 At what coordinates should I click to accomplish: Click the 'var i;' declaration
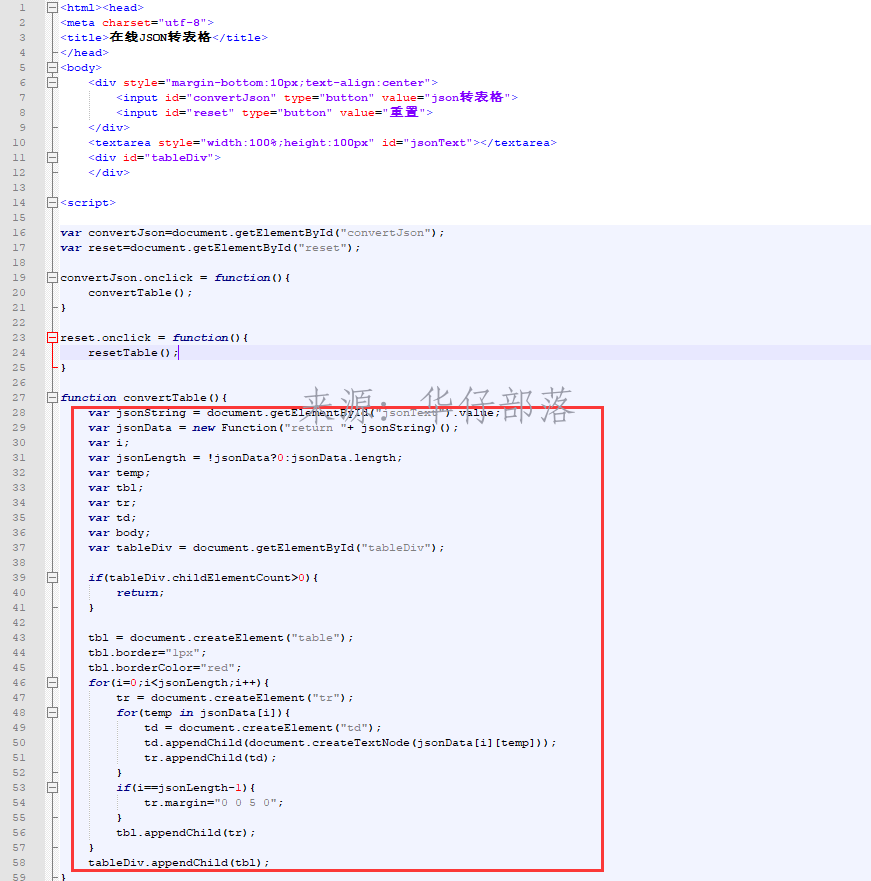pyautogui.click(x=108, y=443)
